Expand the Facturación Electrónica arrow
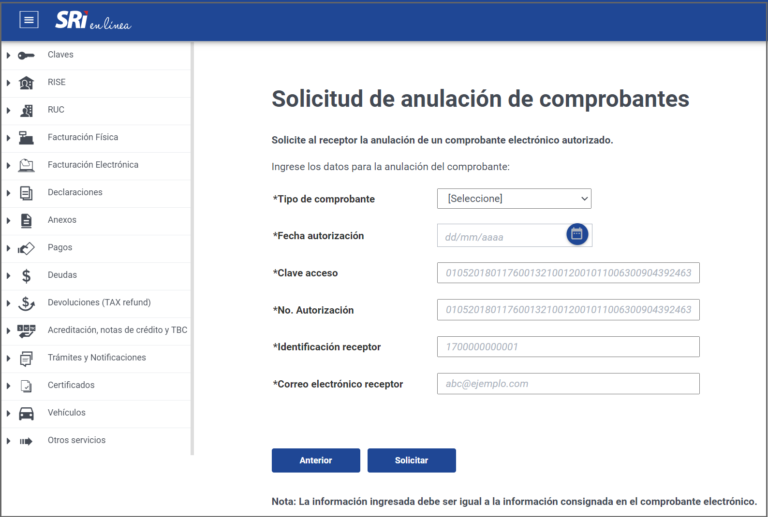The height and width of the screenshot is (517, 768). click(8, 165)
